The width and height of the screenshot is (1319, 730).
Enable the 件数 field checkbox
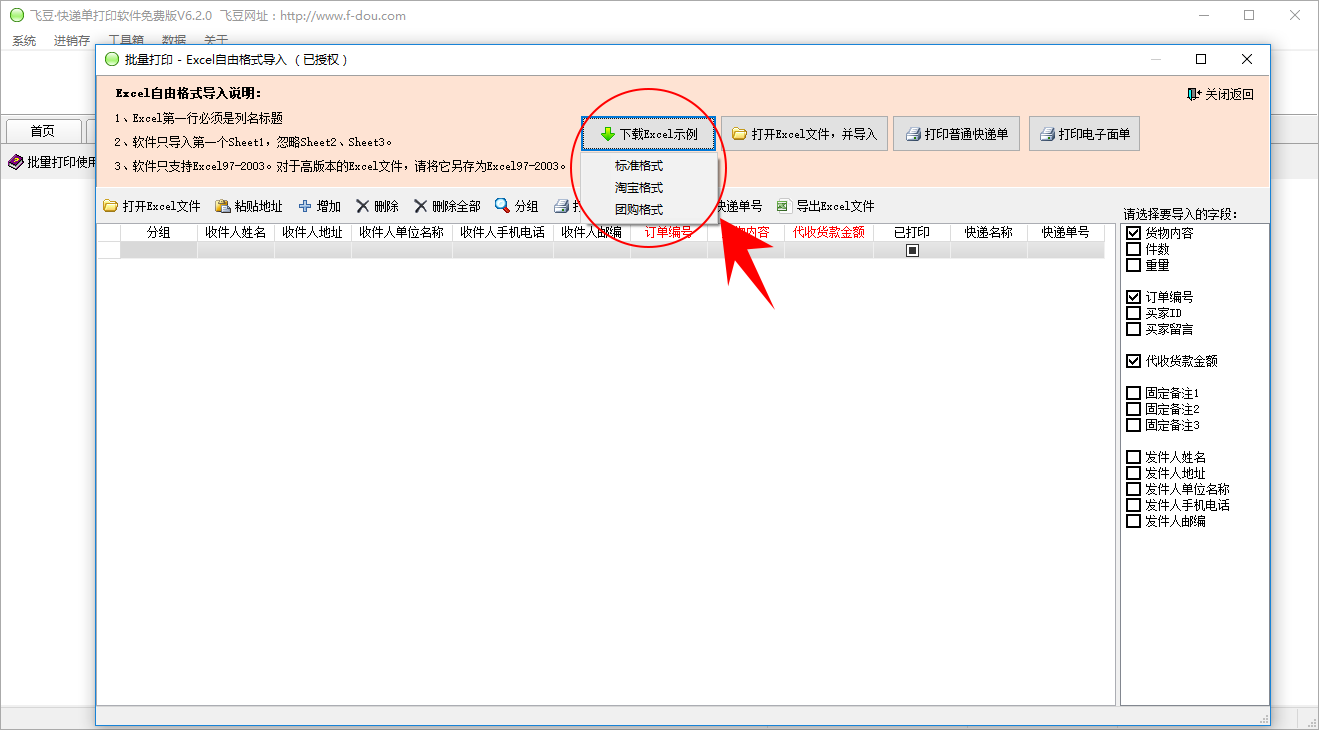pos(1133,249)
